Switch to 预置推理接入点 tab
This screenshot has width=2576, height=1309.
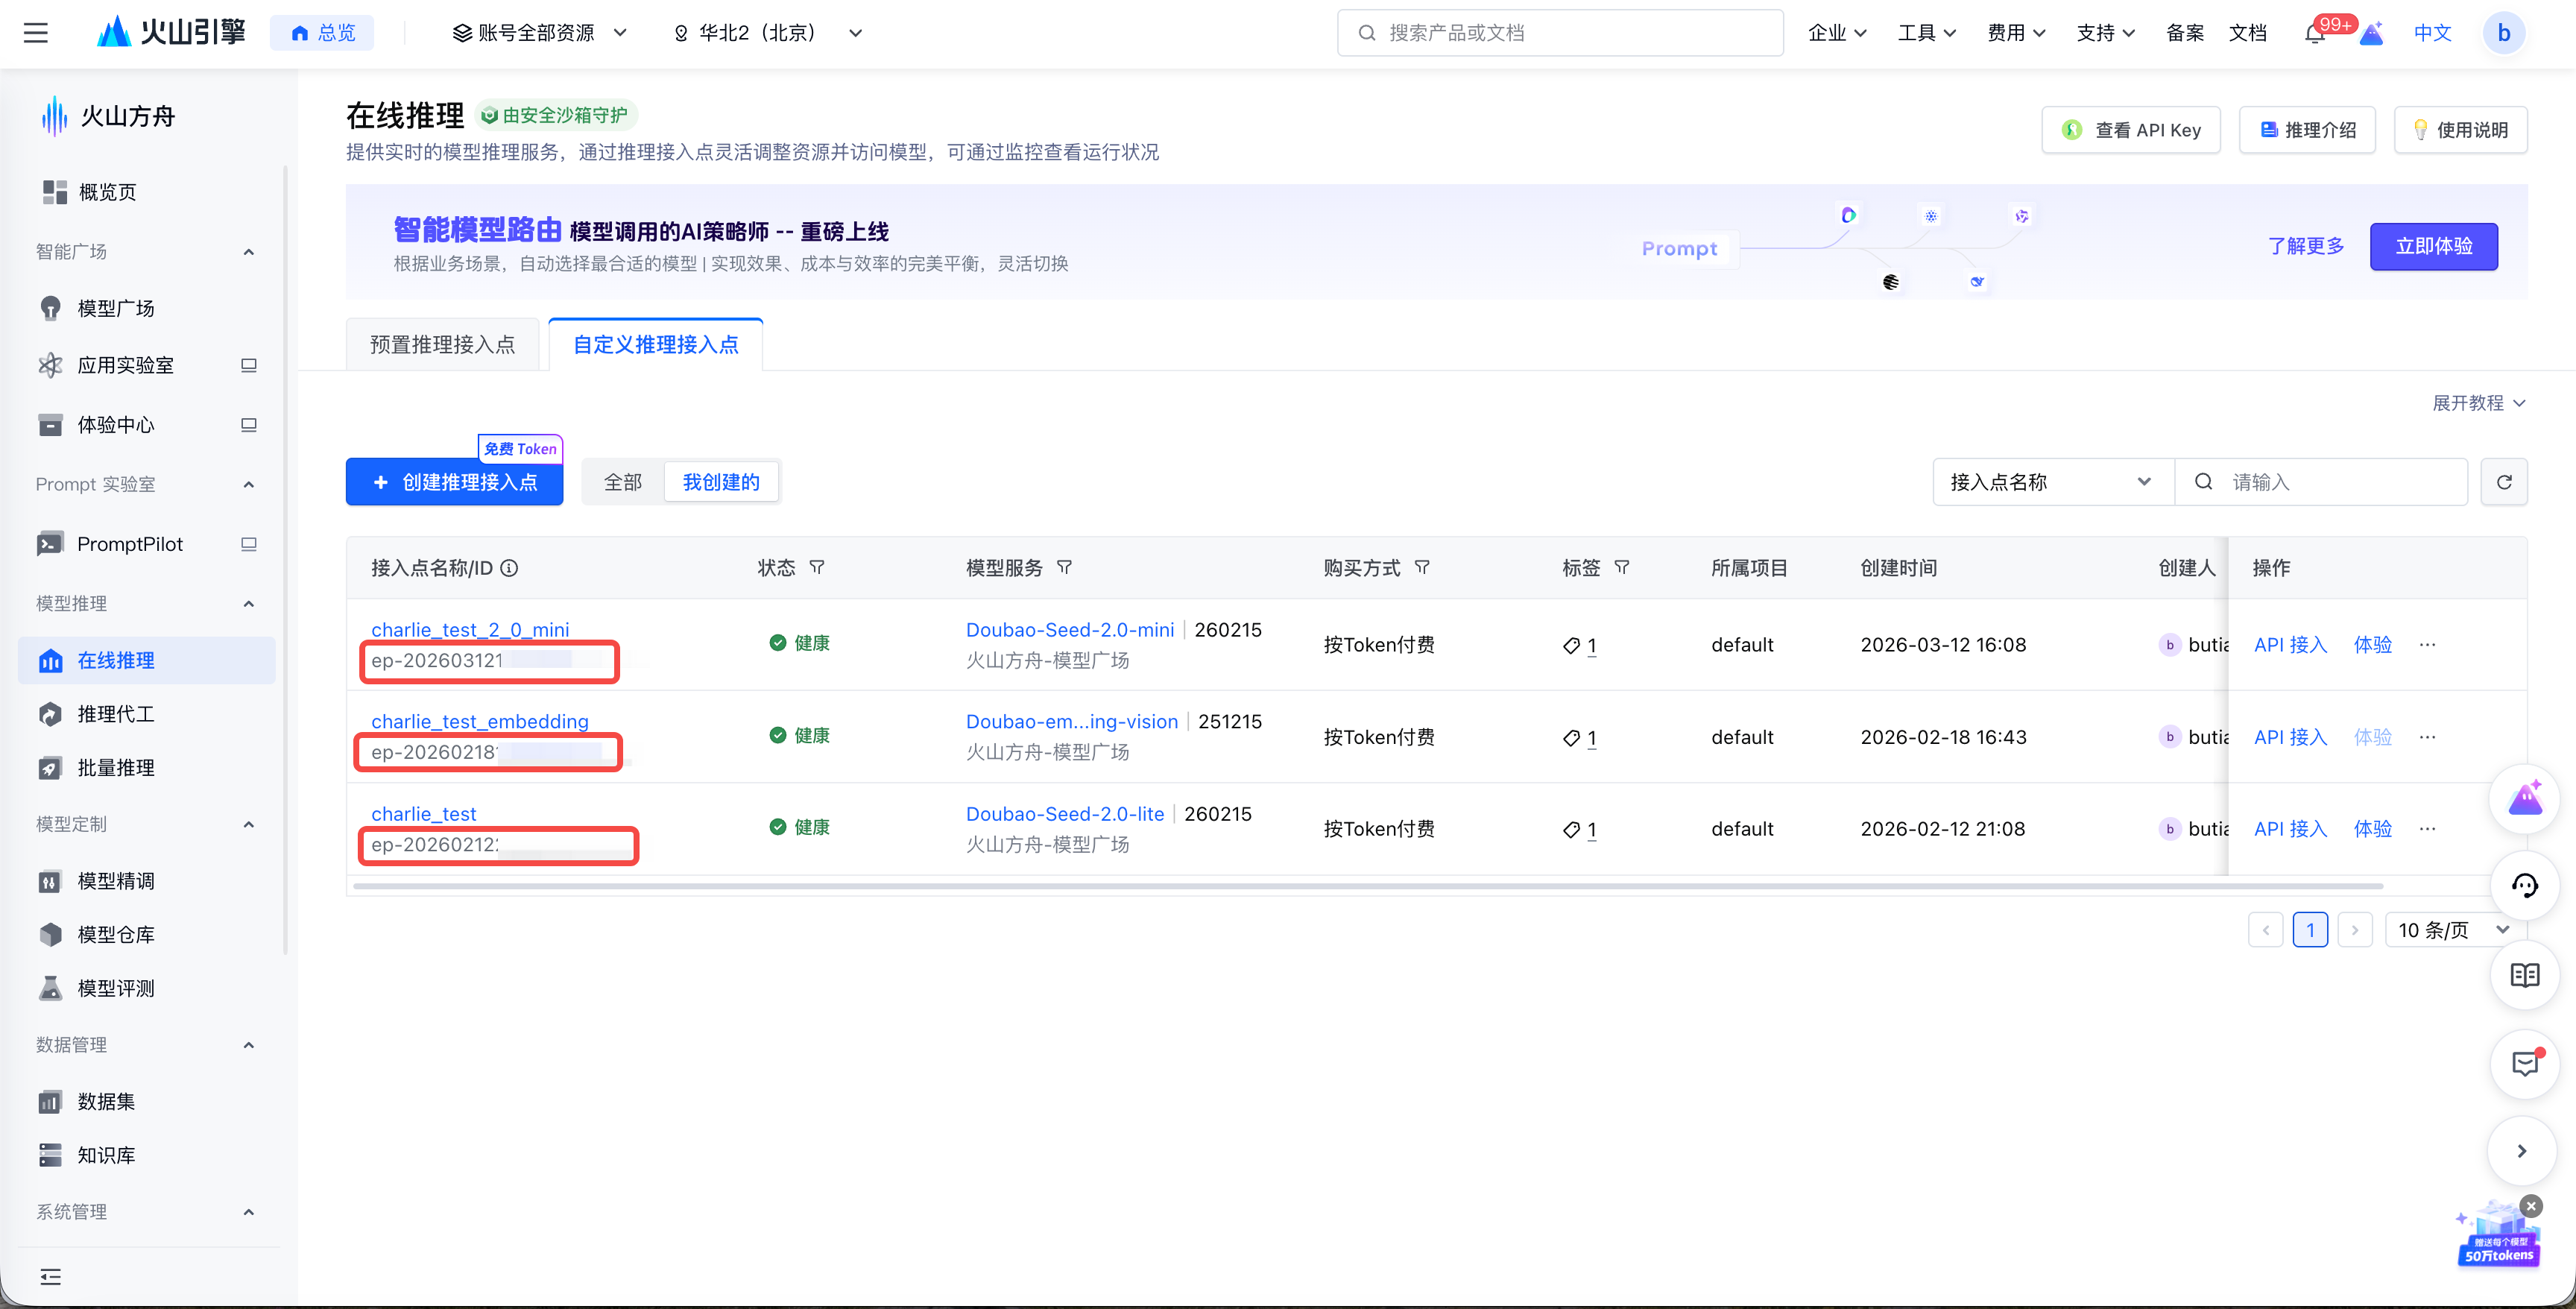coord(443,345)
